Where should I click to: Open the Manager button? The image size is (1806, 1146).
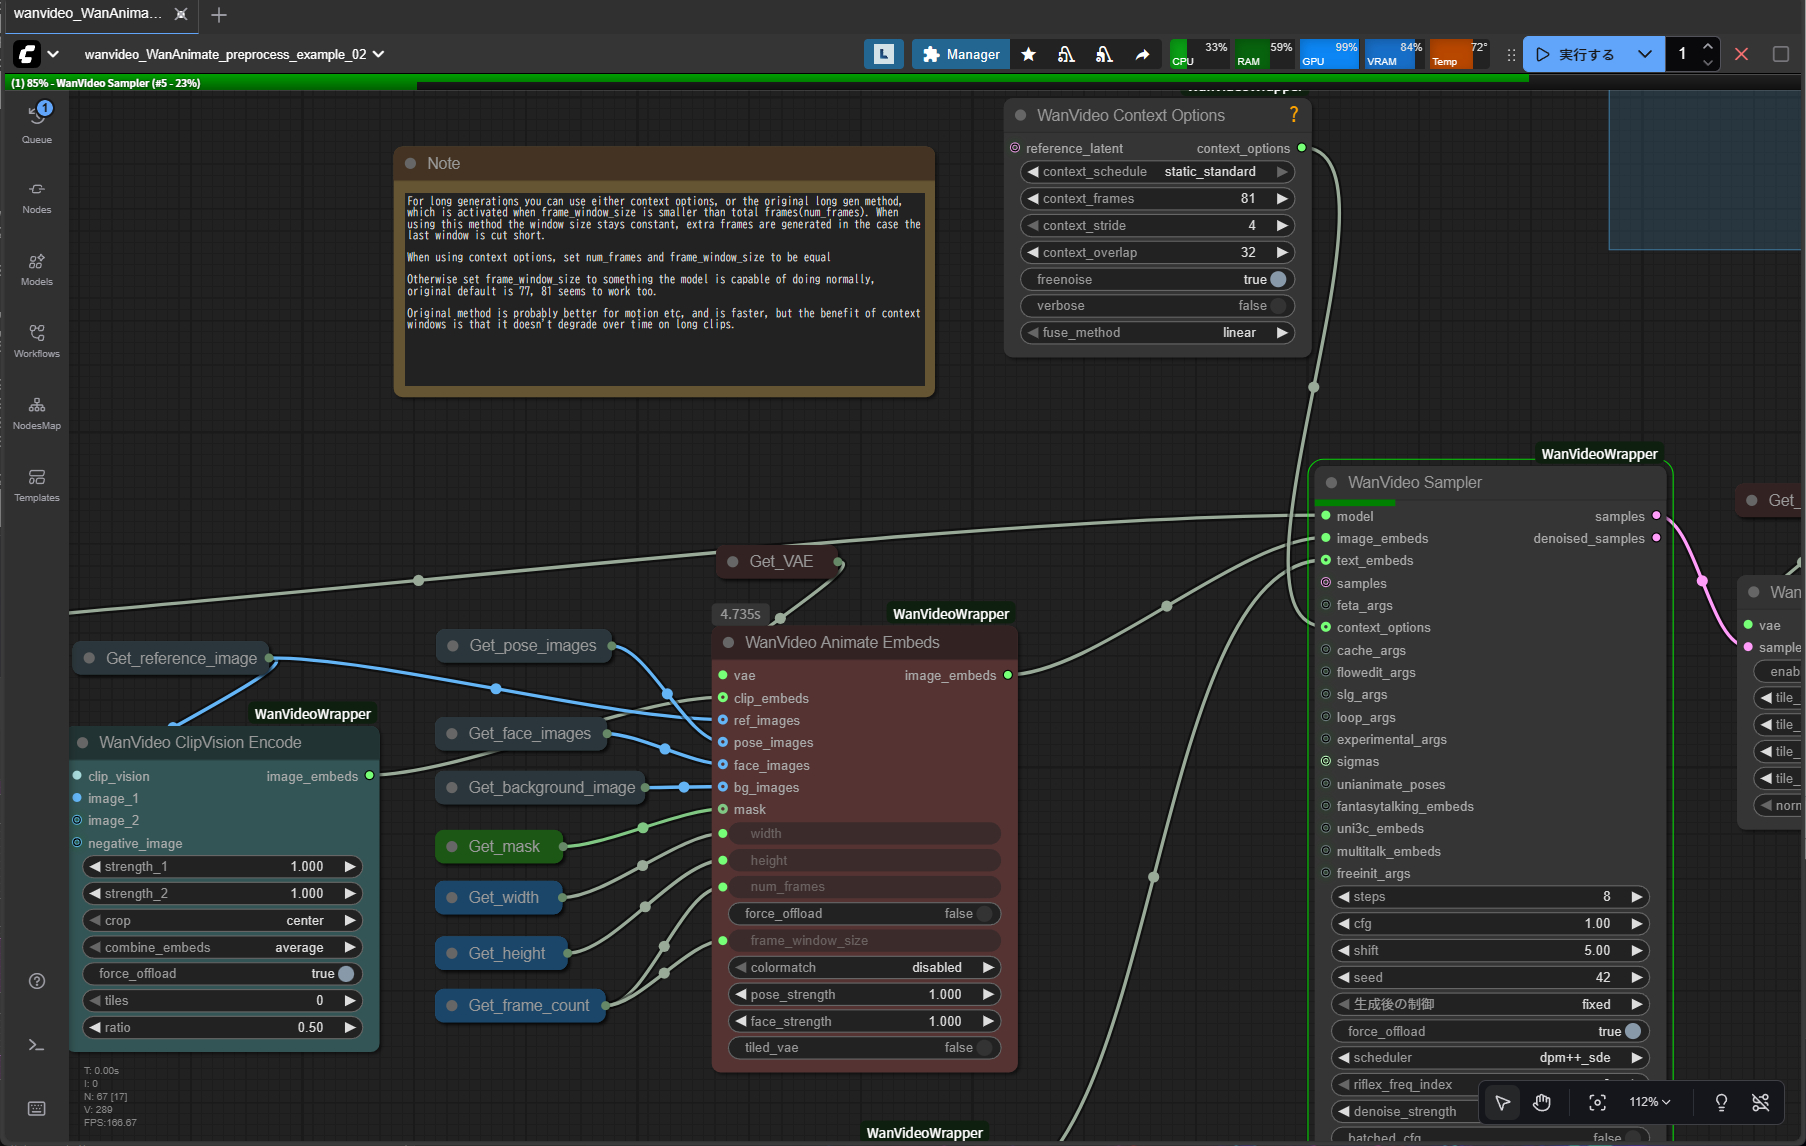click(960, 54)
